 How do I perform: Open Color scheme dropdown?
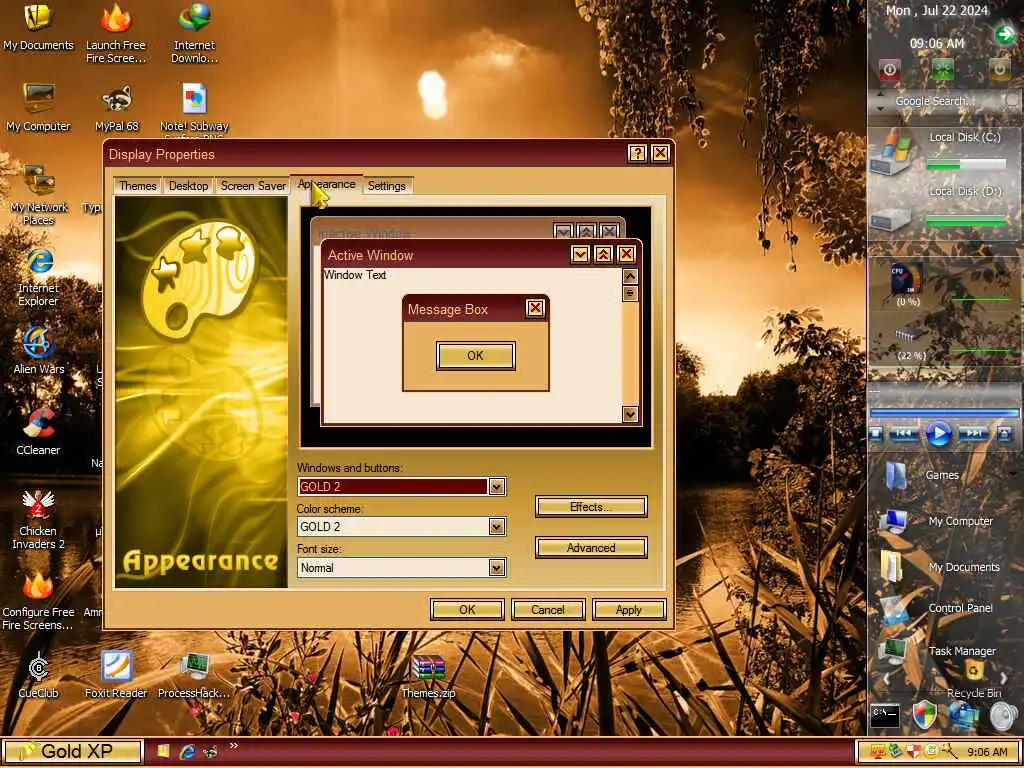(x=497, y=527)
